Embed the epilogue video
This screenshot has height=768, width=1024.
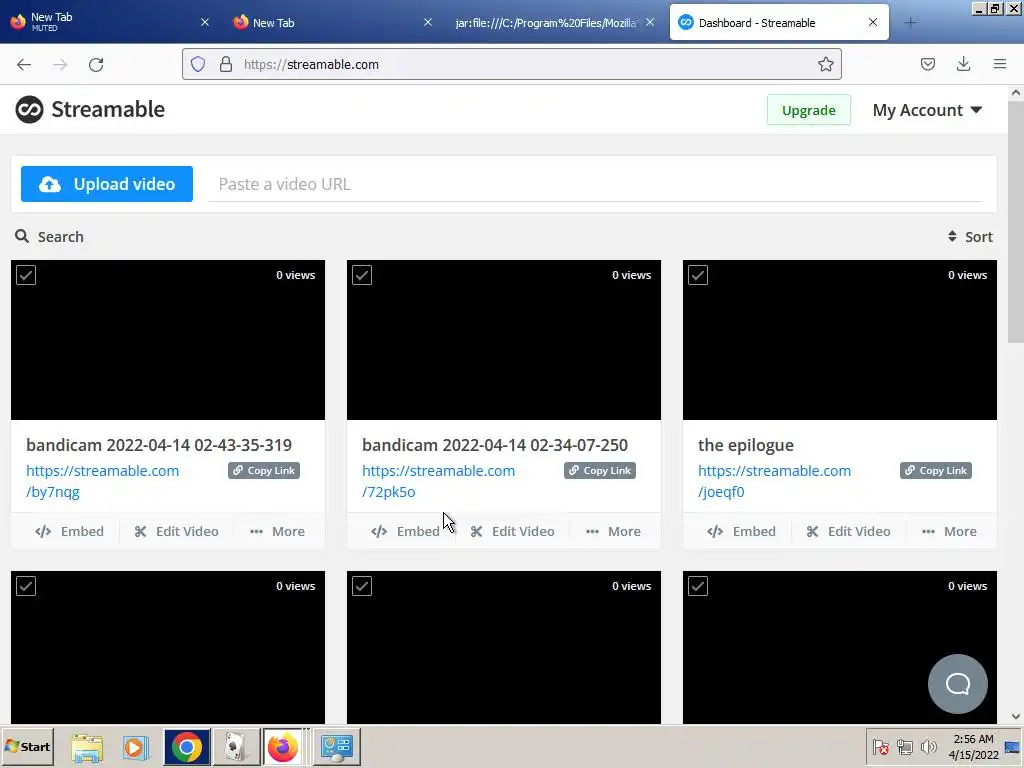point(741,532)
